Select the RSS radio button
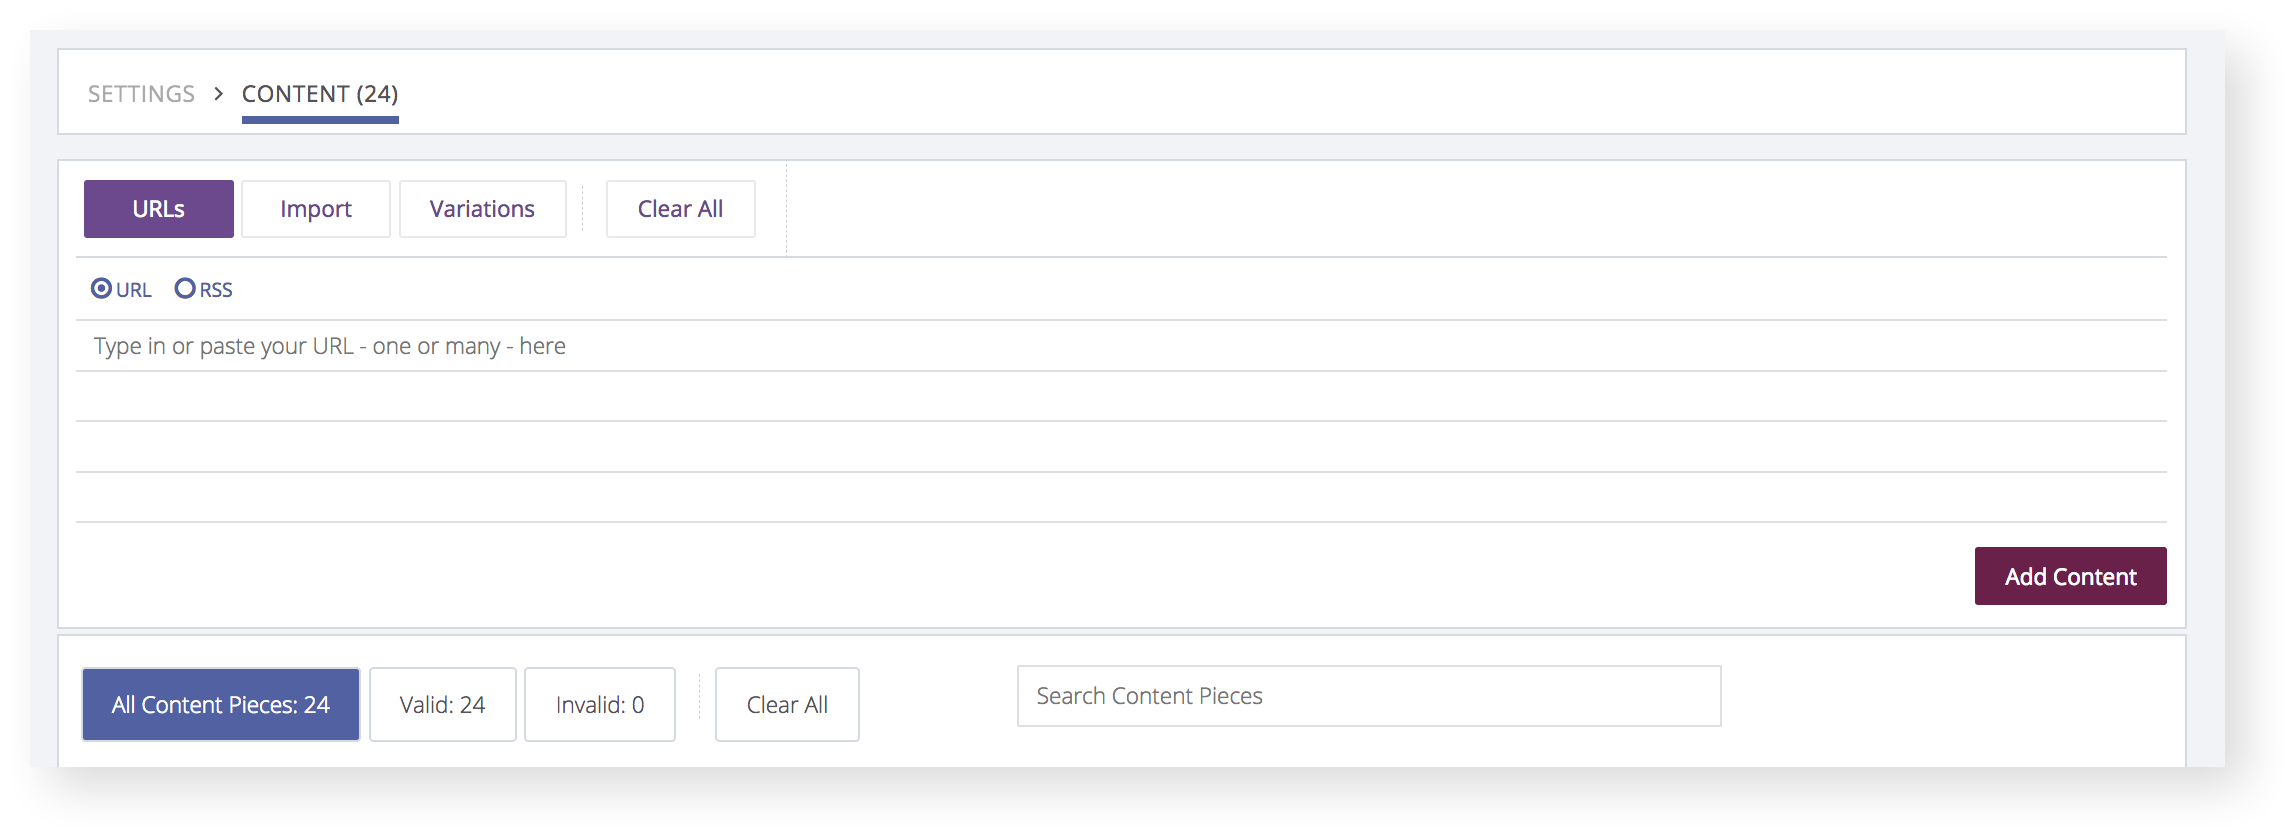This screenshot has height=837, width=2295. click(185, 288)
